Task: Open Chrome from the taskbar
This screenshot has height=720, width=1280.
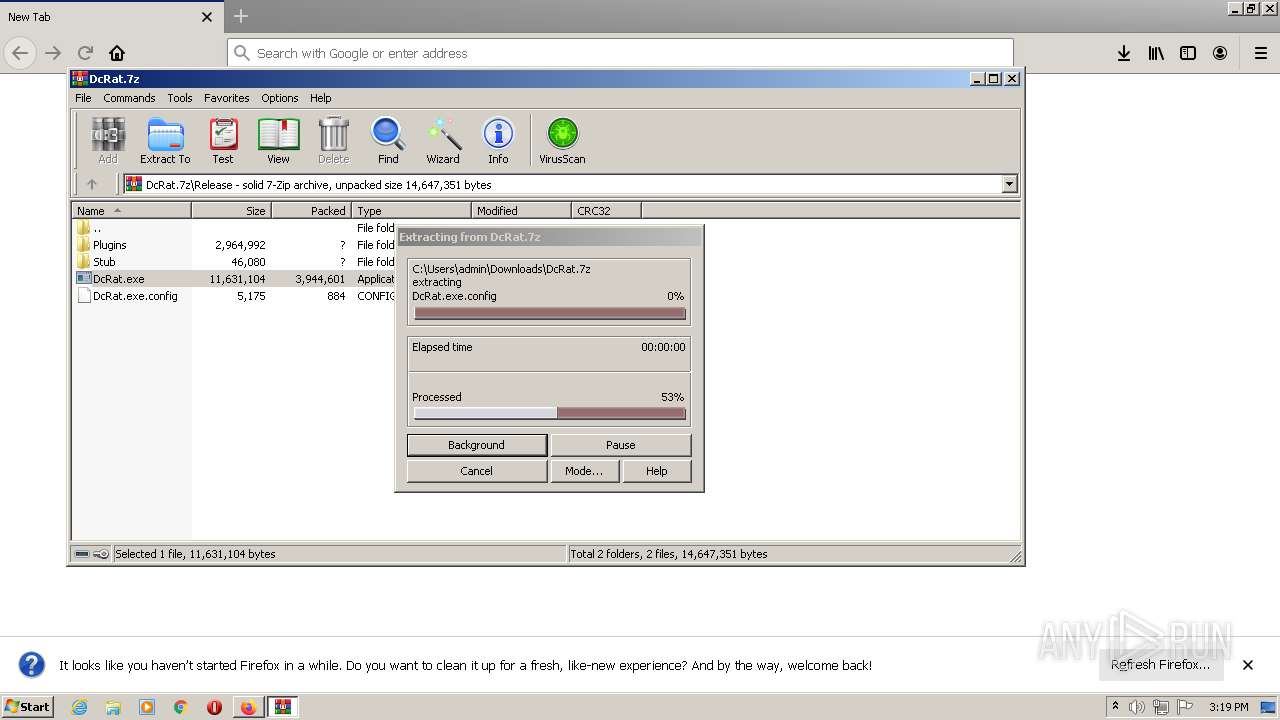Action: pyautogui.click(x=180, y=707)
